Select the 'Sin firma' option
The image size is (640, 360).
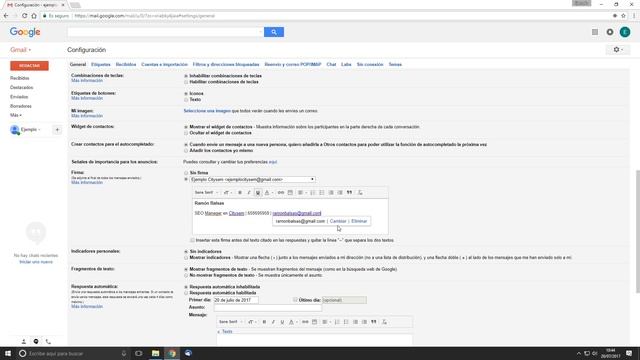tap(186, 173)
